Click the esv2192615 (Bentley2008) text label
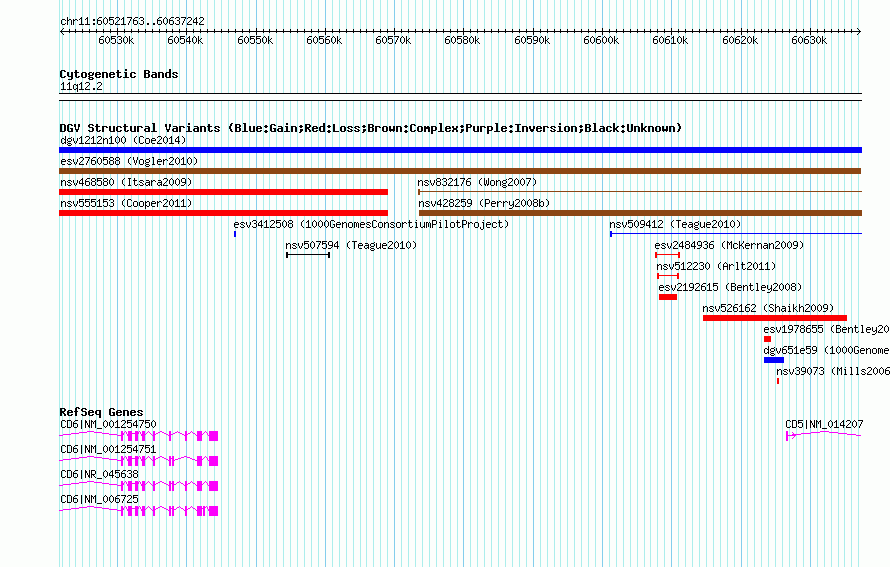This screenshot has height=567, width=890. 731,287
